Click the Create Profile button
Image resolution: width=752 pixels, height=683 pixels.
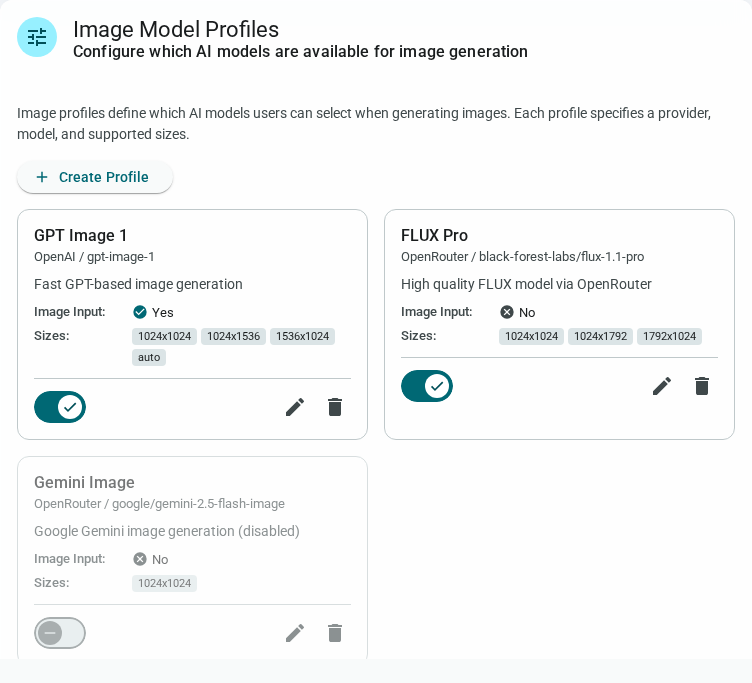(95, 177)
